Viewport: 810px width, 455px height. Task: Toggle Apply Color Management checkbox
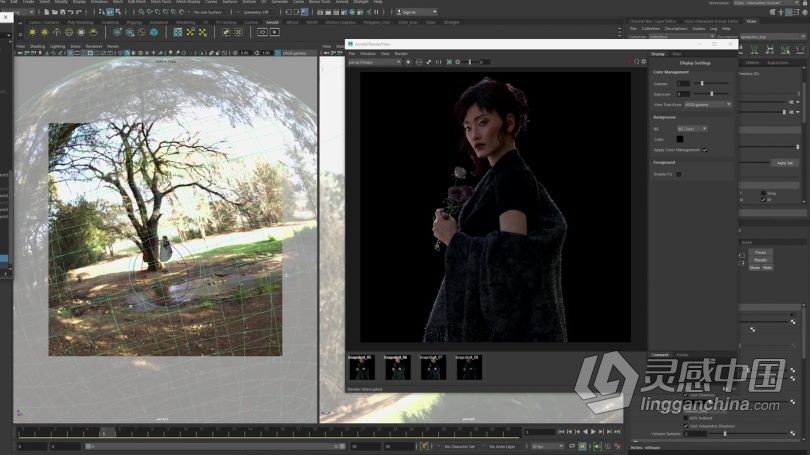point(705,150)
